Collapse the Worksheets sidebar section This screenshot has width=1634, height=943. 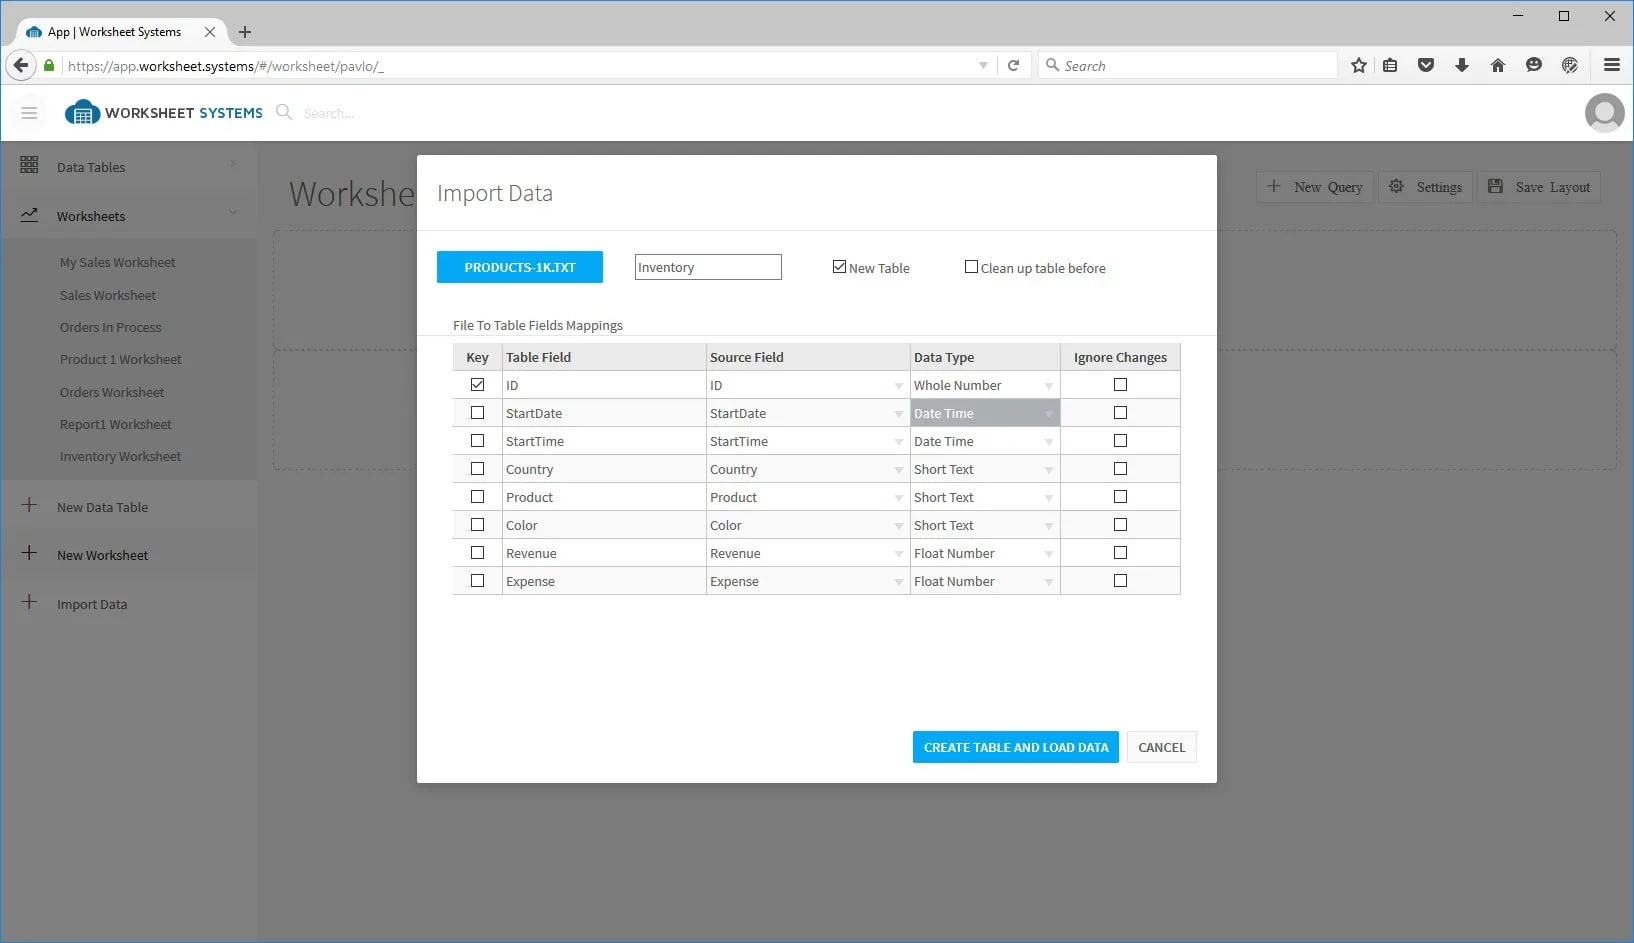pos(233,213)
